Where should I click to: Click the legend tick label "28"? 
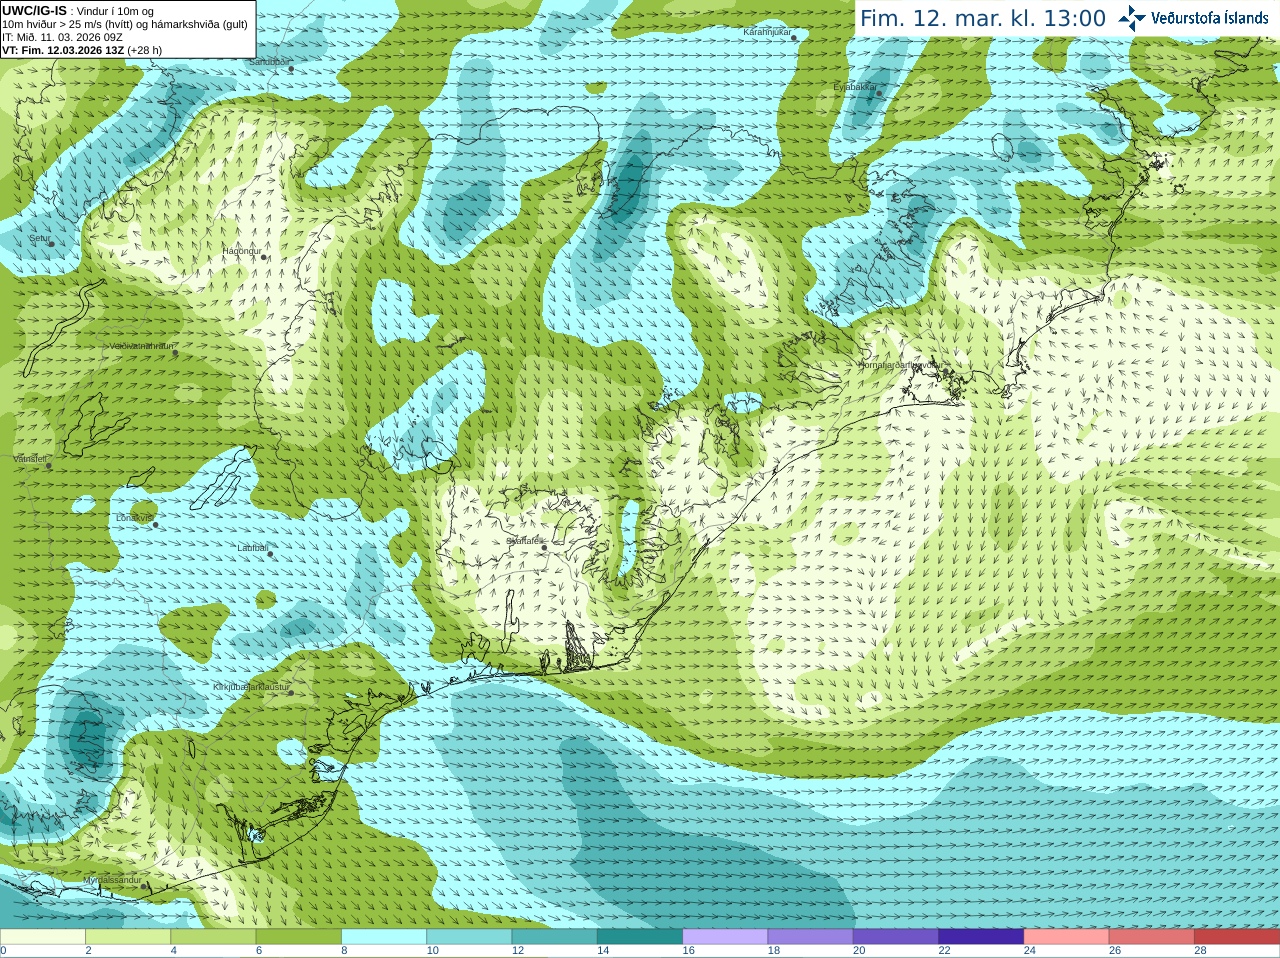point(1201,951)
